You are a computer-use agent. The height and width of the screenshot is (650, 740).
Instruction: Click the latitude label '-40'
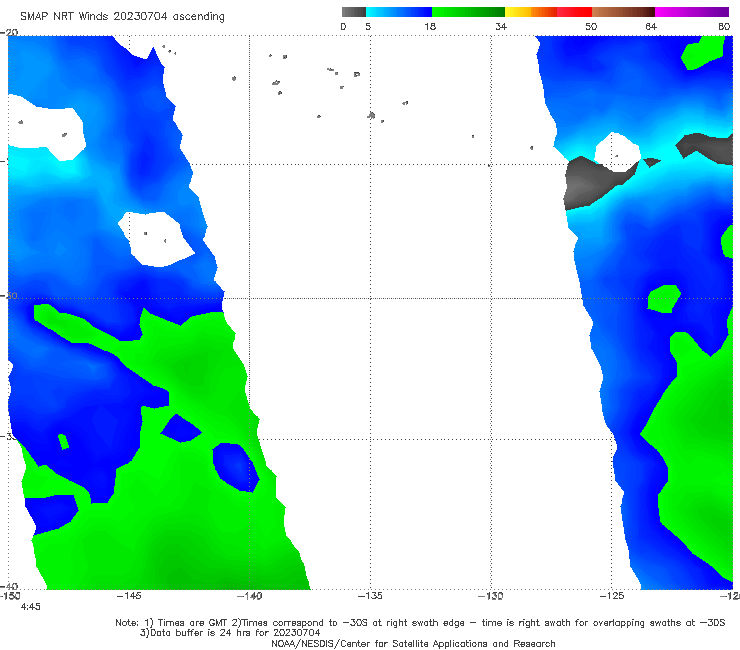pos(9,586)
